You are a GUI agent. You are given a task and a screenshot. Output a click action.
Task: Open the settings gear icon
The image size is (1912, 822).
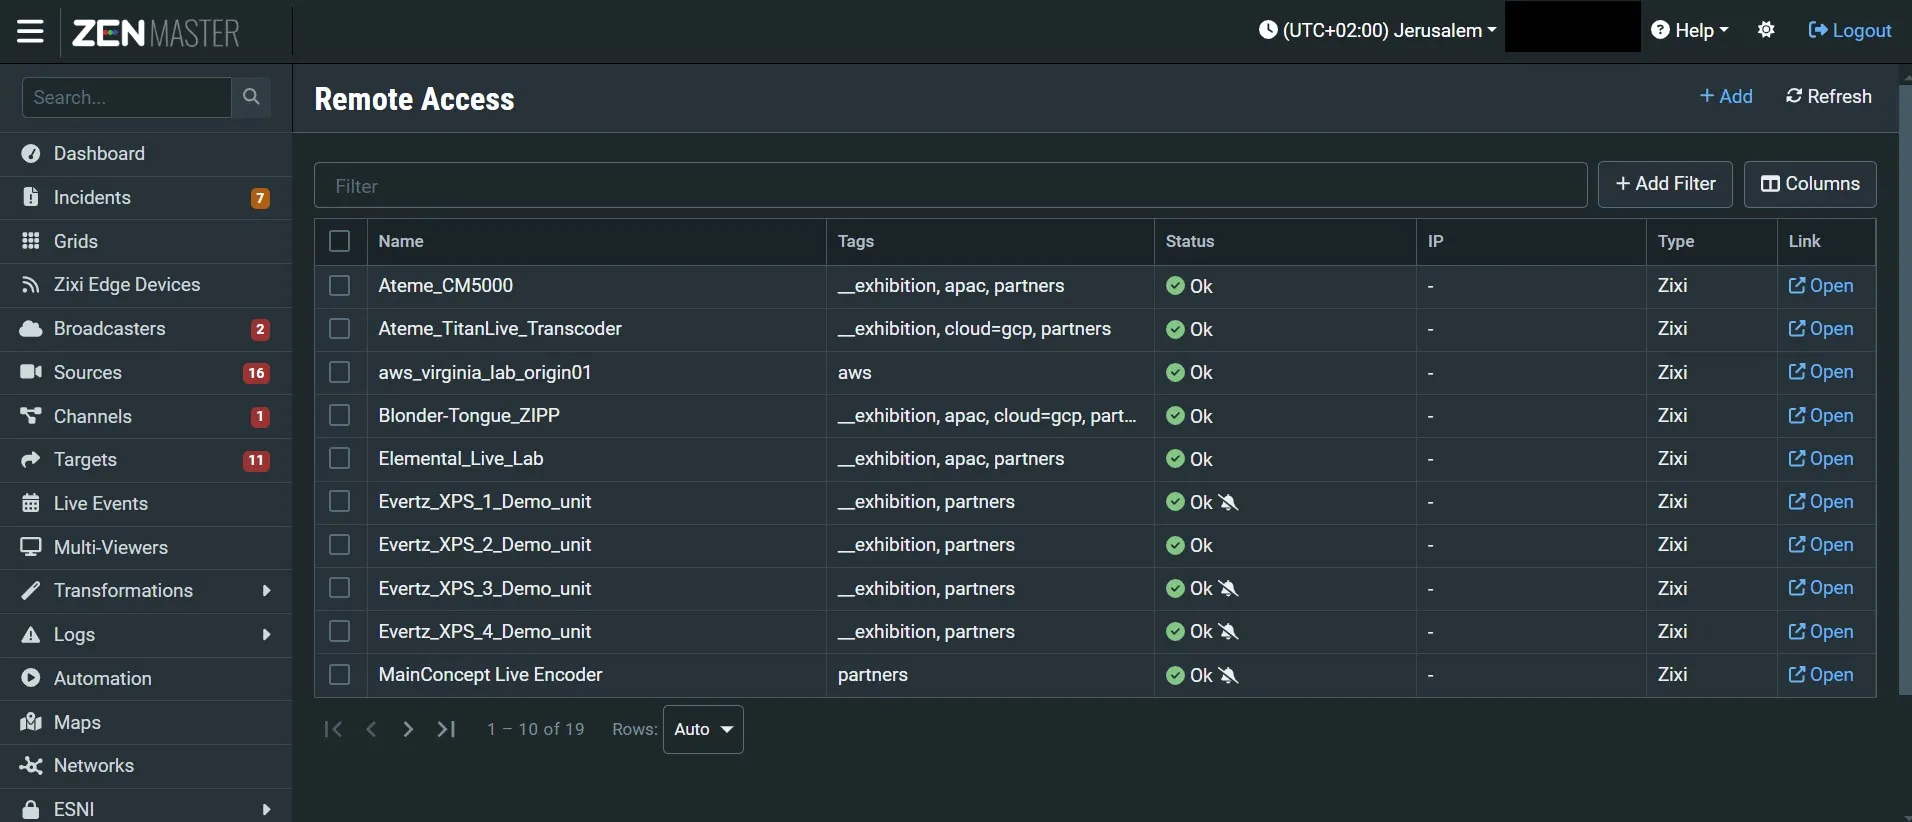coord(1767,30)
